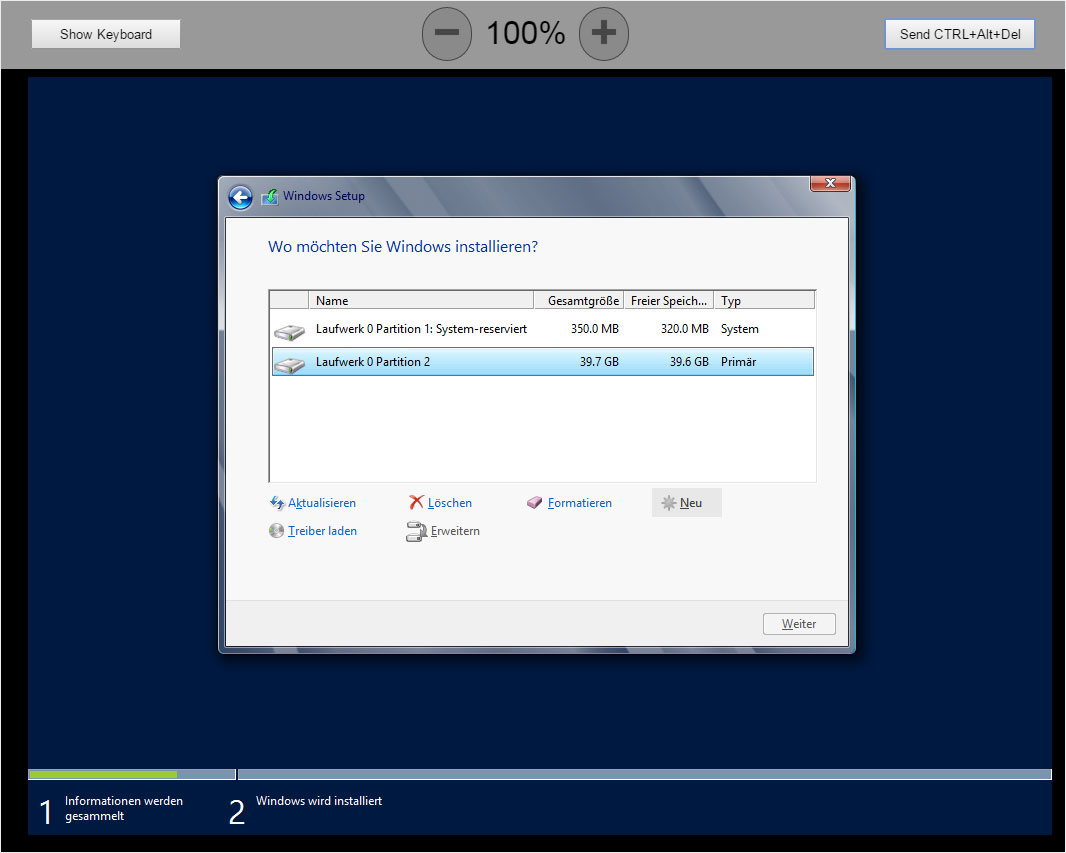Format the partition via Formatieren link
Screen dimensions: 1066x853
pyautogui.click(x=580, y=503)
